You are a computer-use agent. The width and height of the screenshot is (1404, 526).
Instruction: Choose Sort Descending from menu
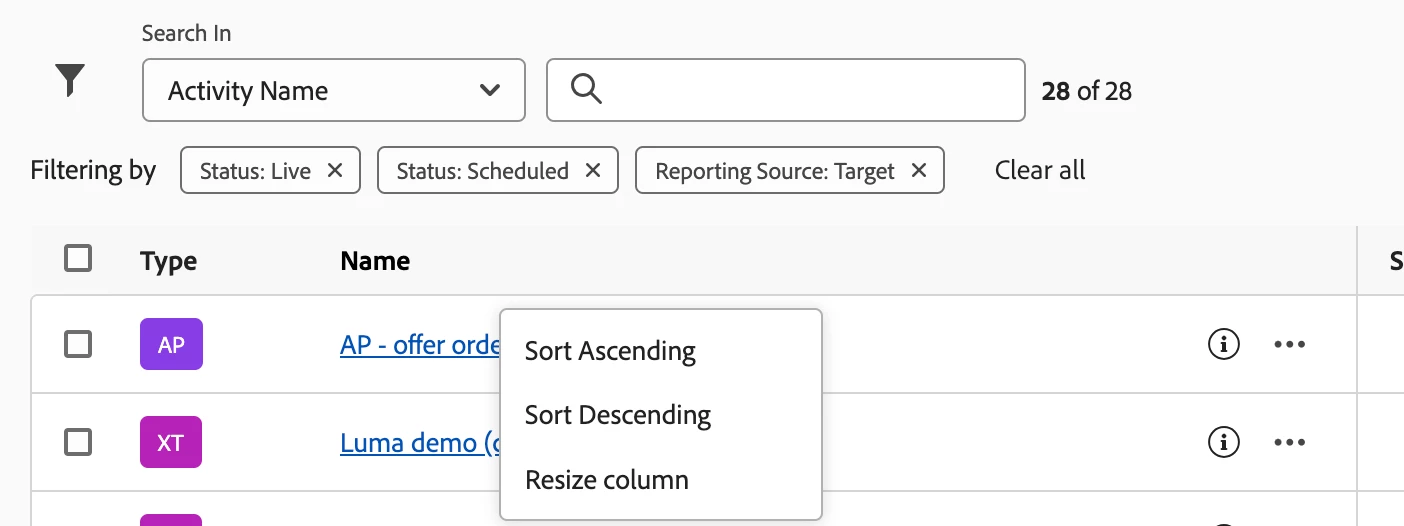617,415
